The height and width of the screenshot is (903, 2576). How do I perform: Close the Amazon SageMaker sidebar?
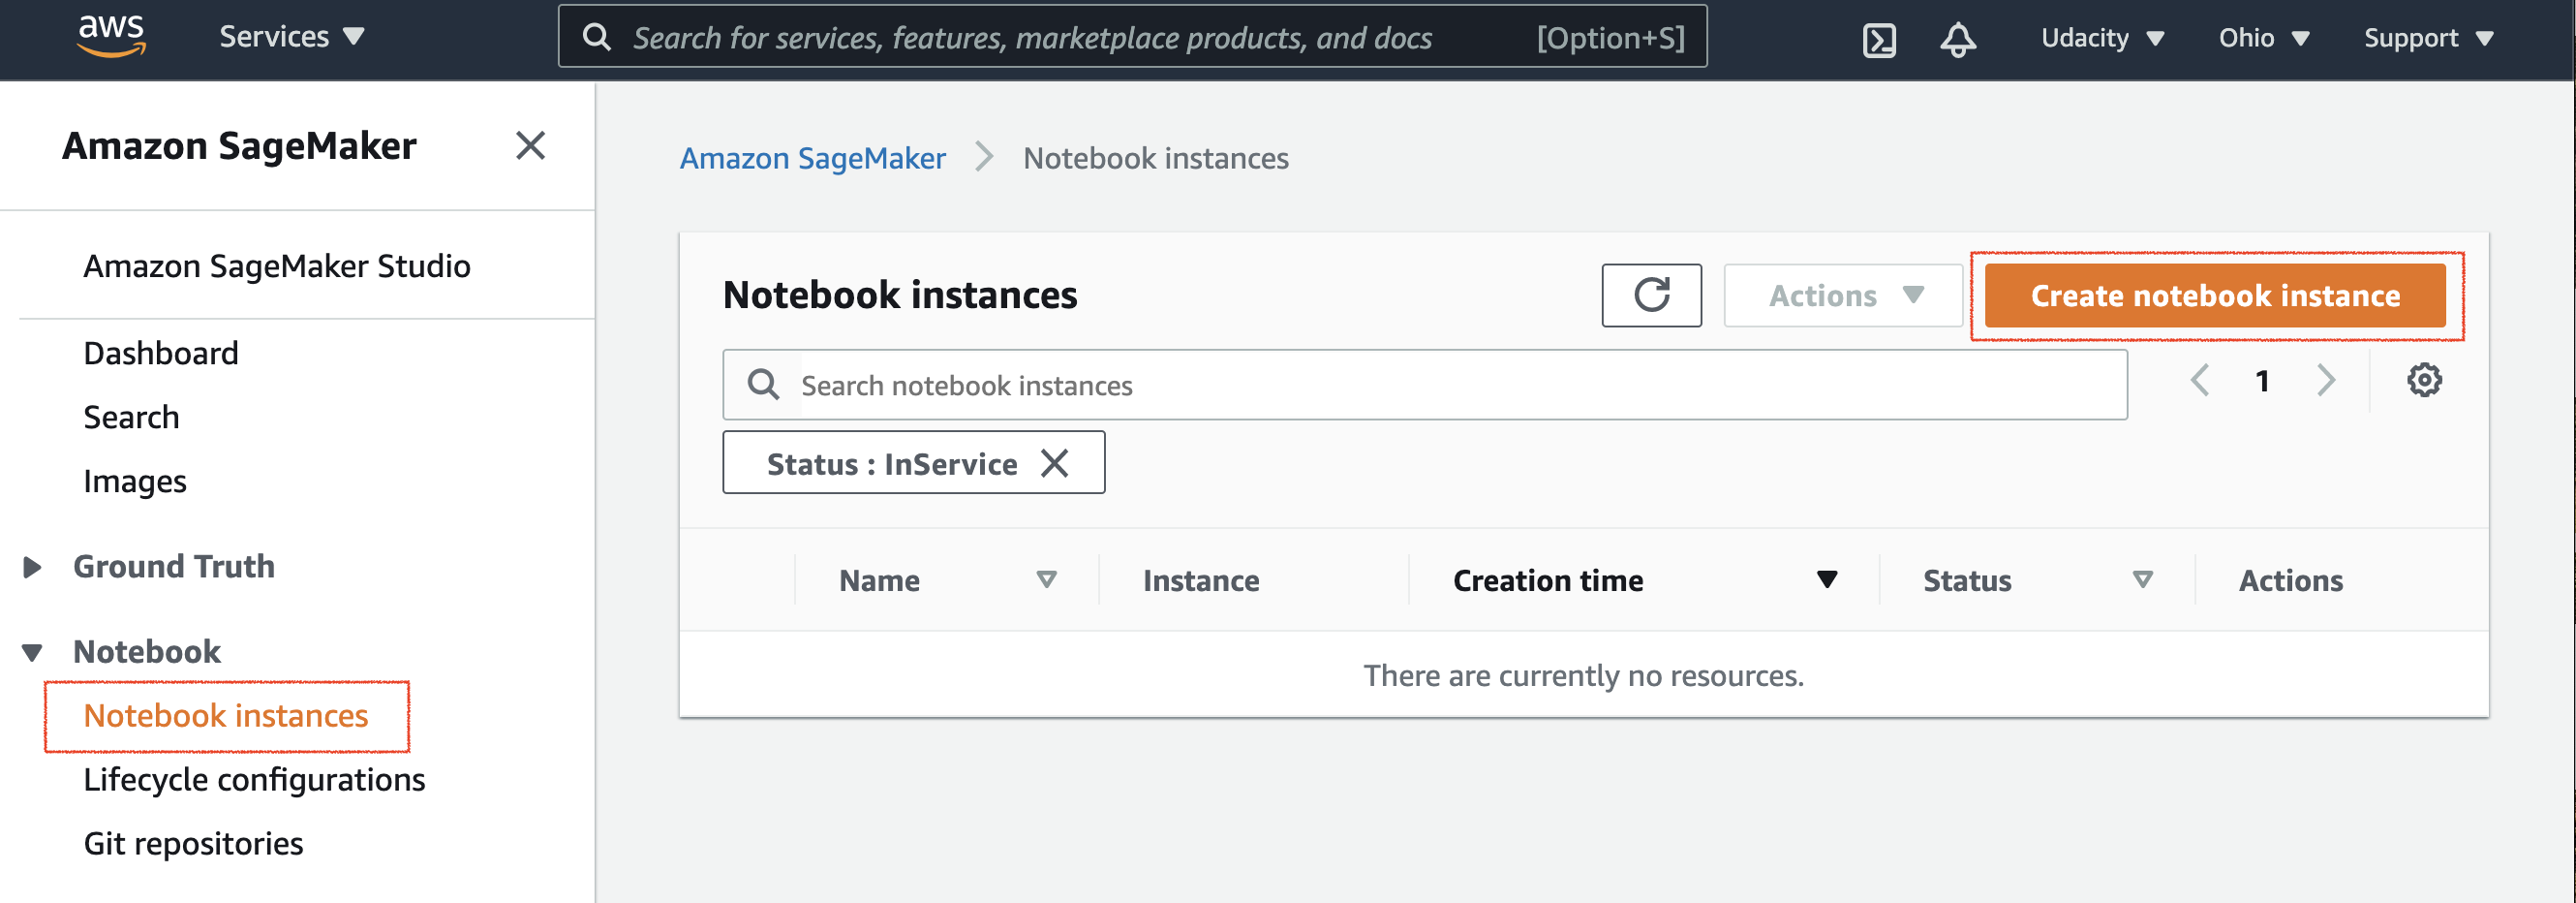pyautogui.click(x=531, y=146)
